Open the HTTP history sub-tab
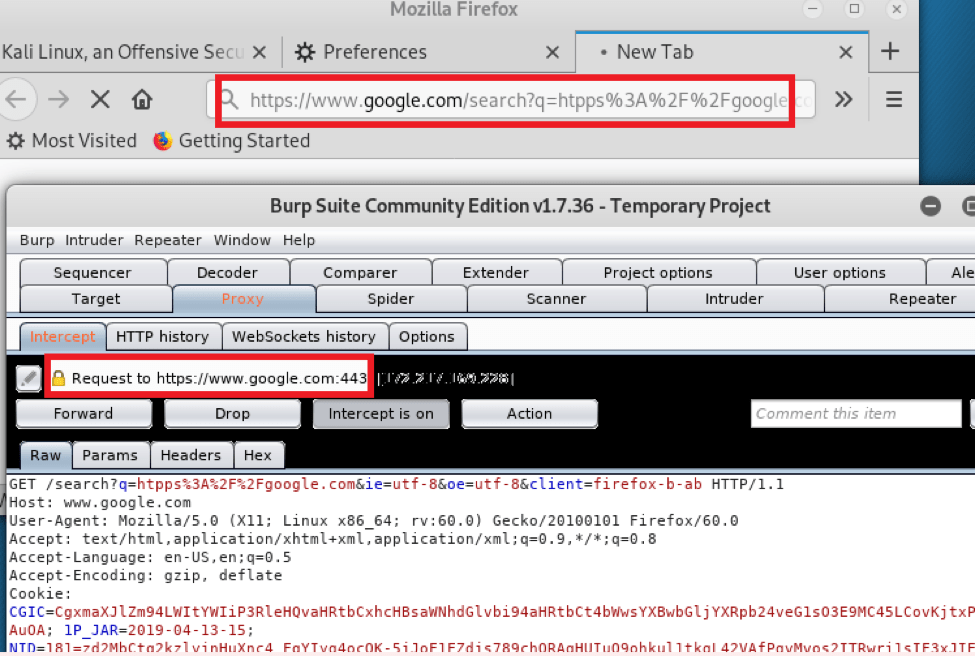Image resolution: width=975 pixels, height=656 pixels. coord(162,336)
